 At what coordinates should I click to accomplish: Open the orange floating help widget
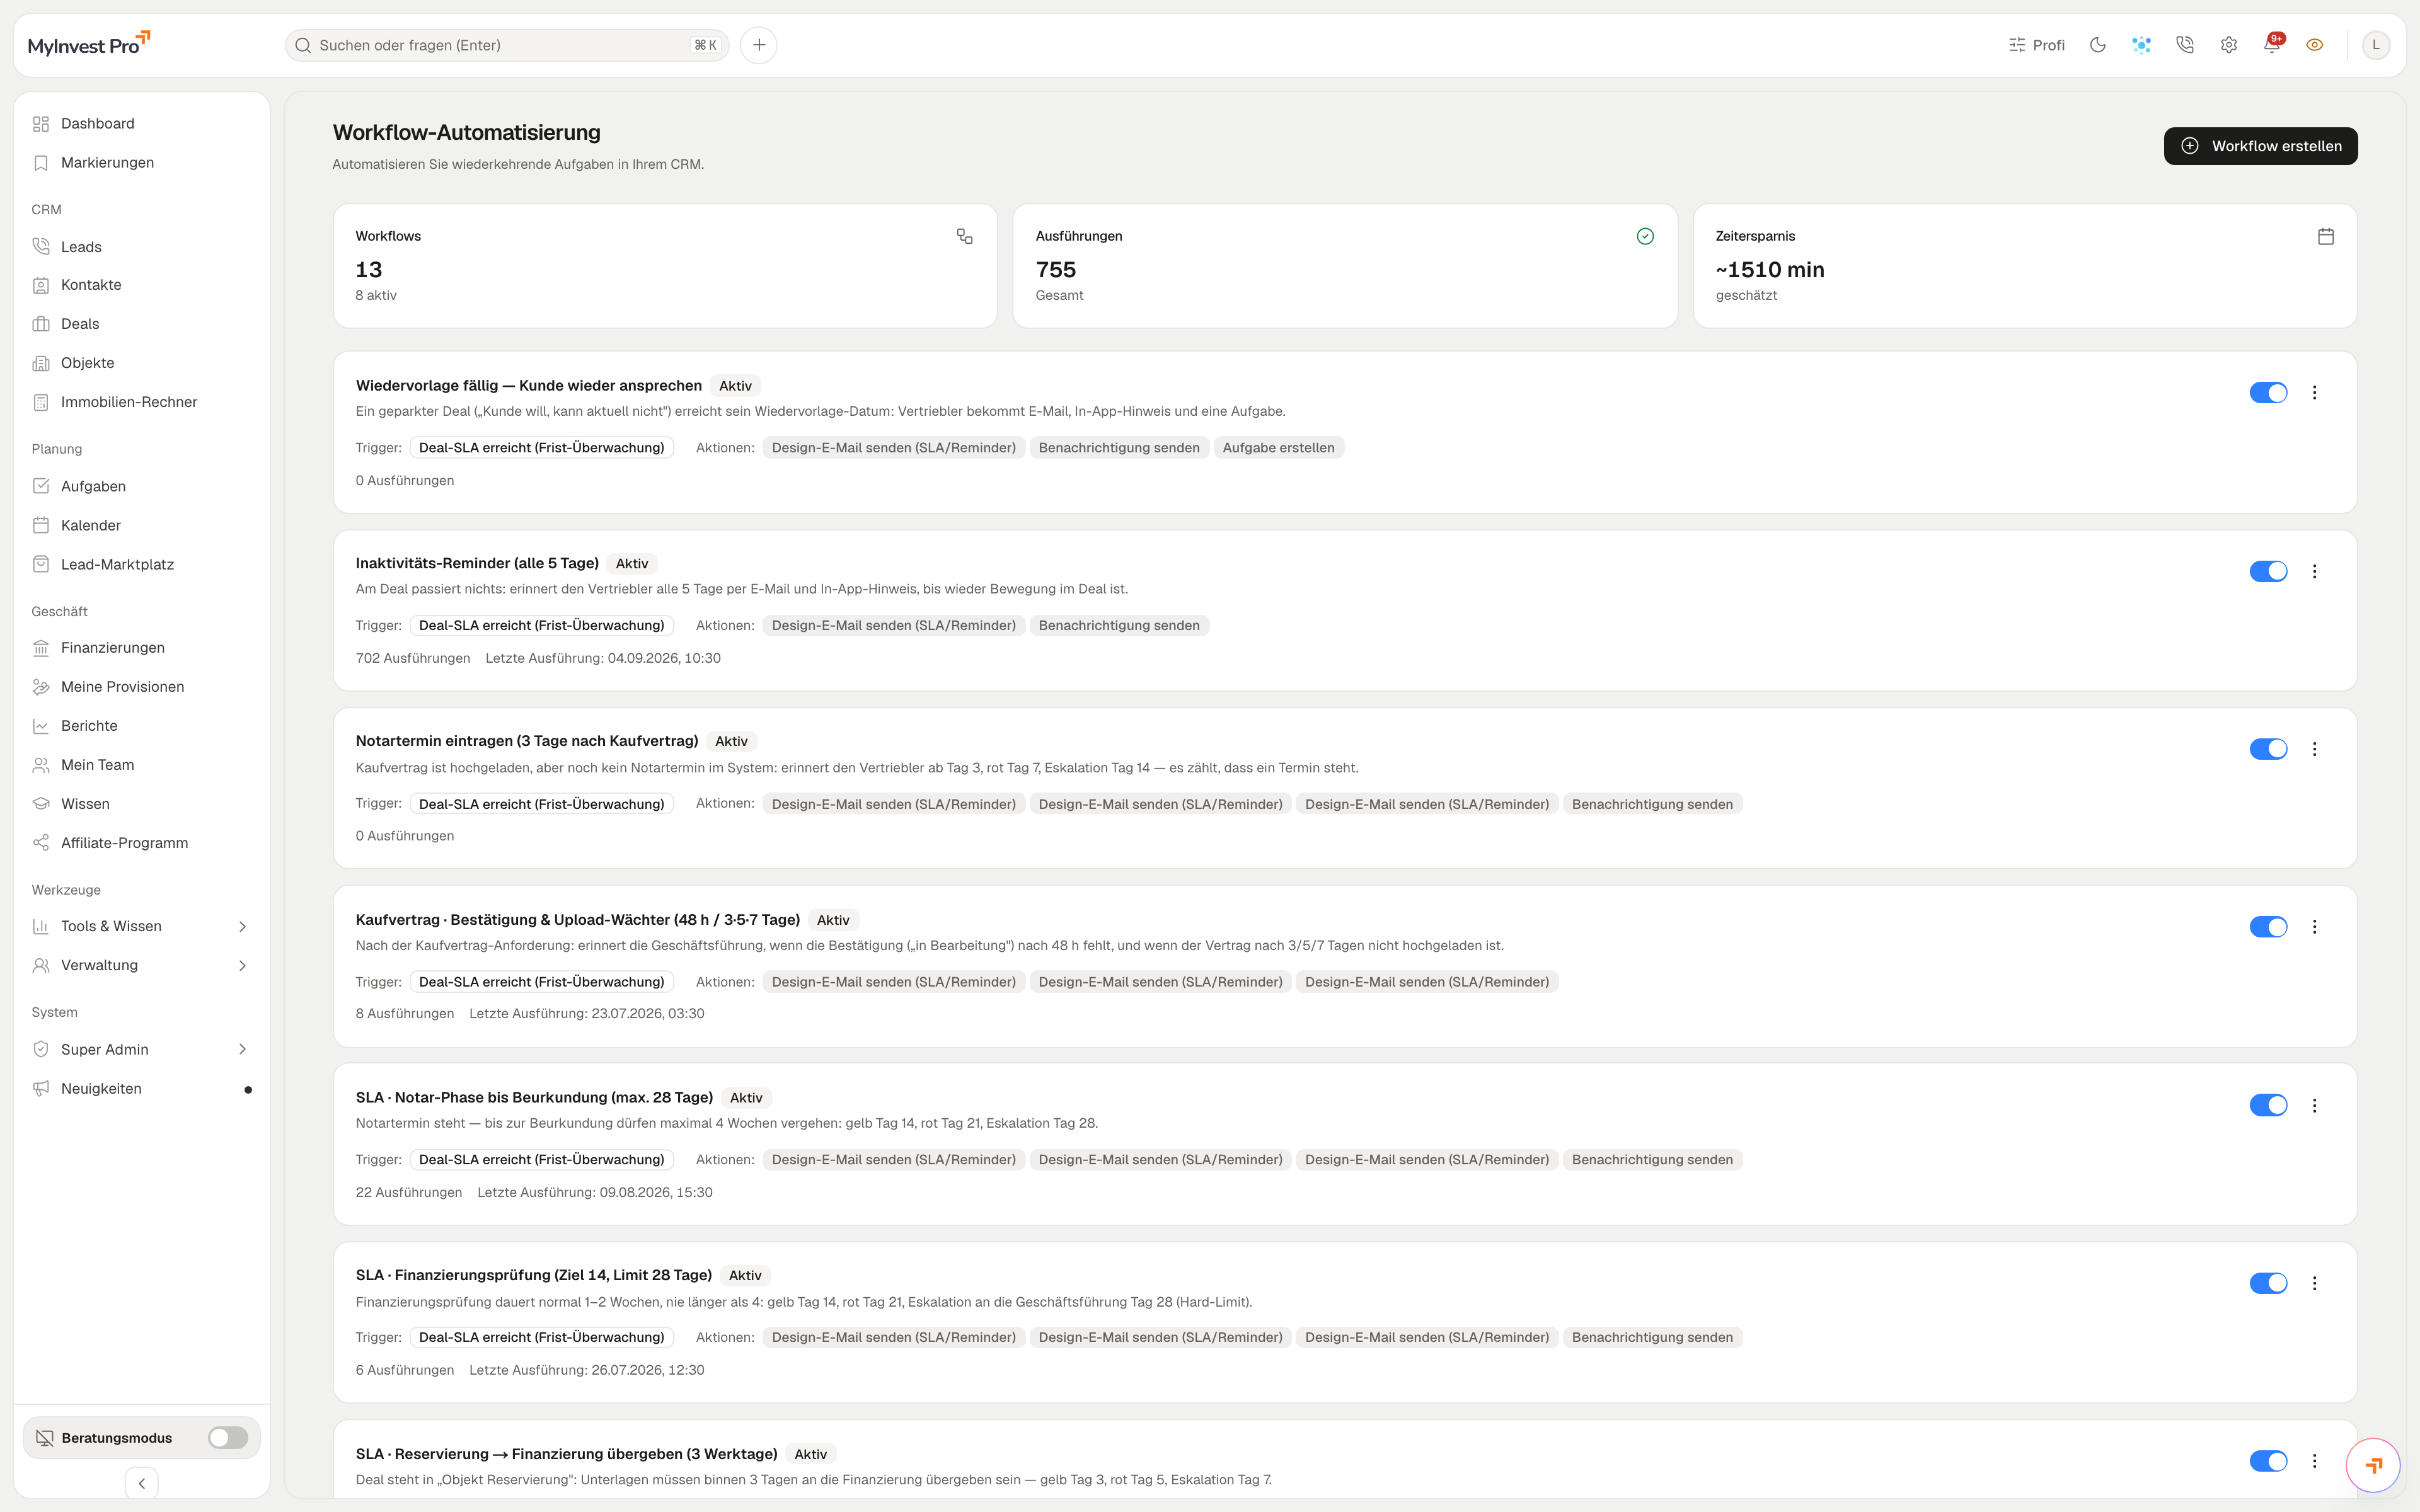pyautogui.click(x=2374, y=1465)
